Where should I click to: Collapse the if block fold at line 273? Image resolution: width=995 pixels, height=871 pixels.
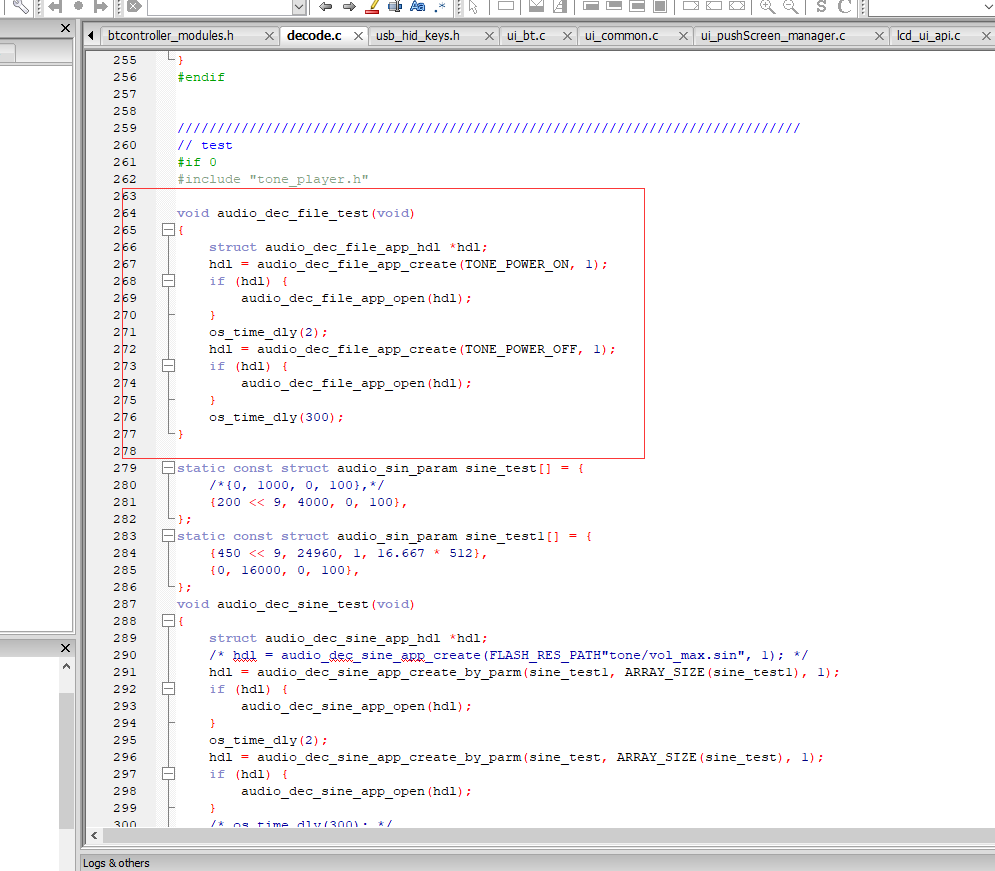[x=168, y=365]
